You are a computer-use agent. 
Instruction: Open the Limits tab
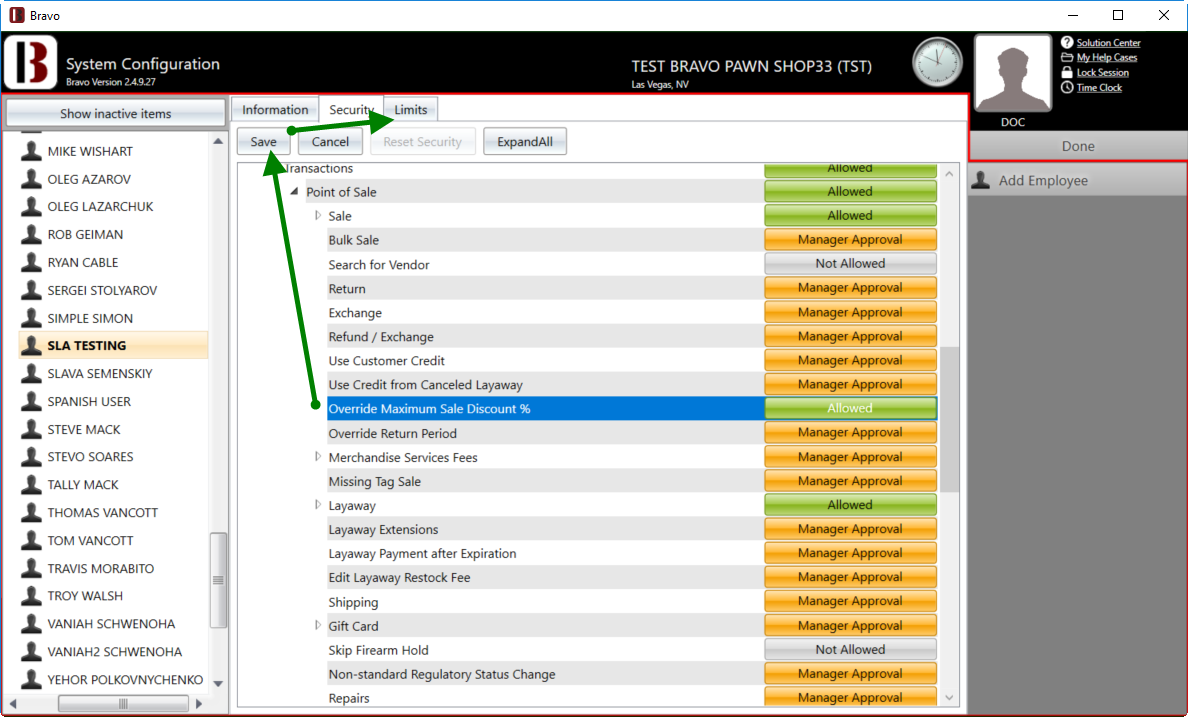coord(411,110)
